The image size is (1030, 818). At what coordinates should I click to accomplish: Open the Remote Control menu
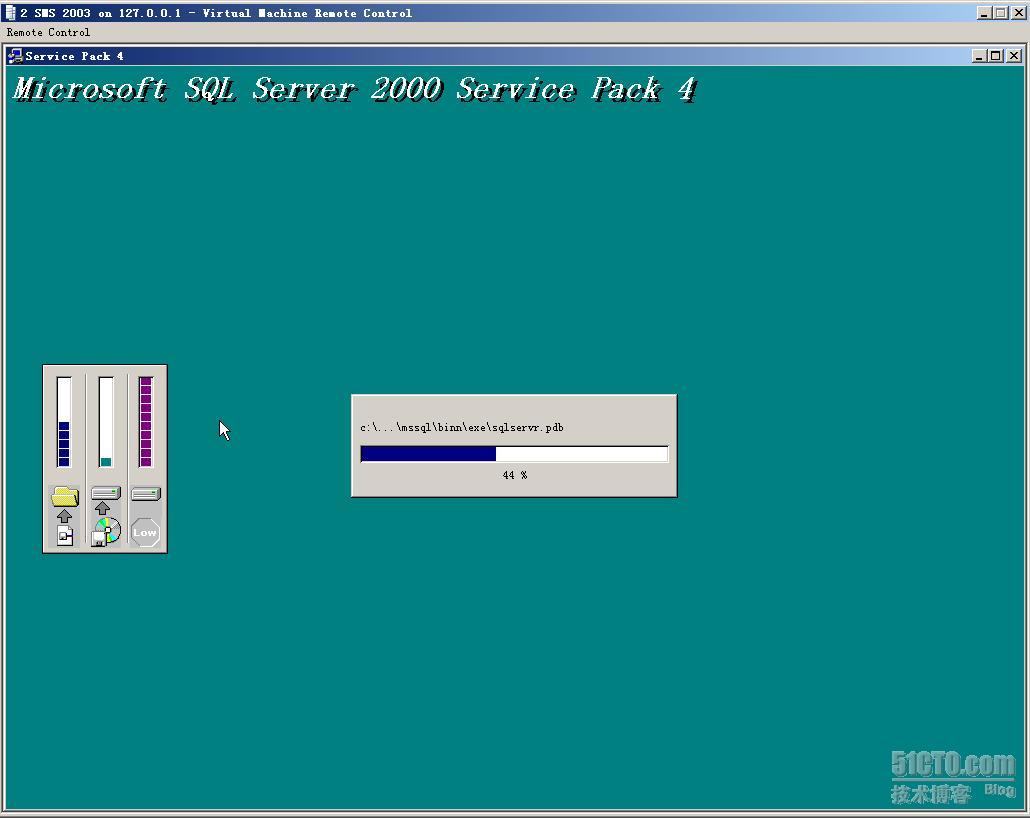pyautogui.click(x=48, y=32)
